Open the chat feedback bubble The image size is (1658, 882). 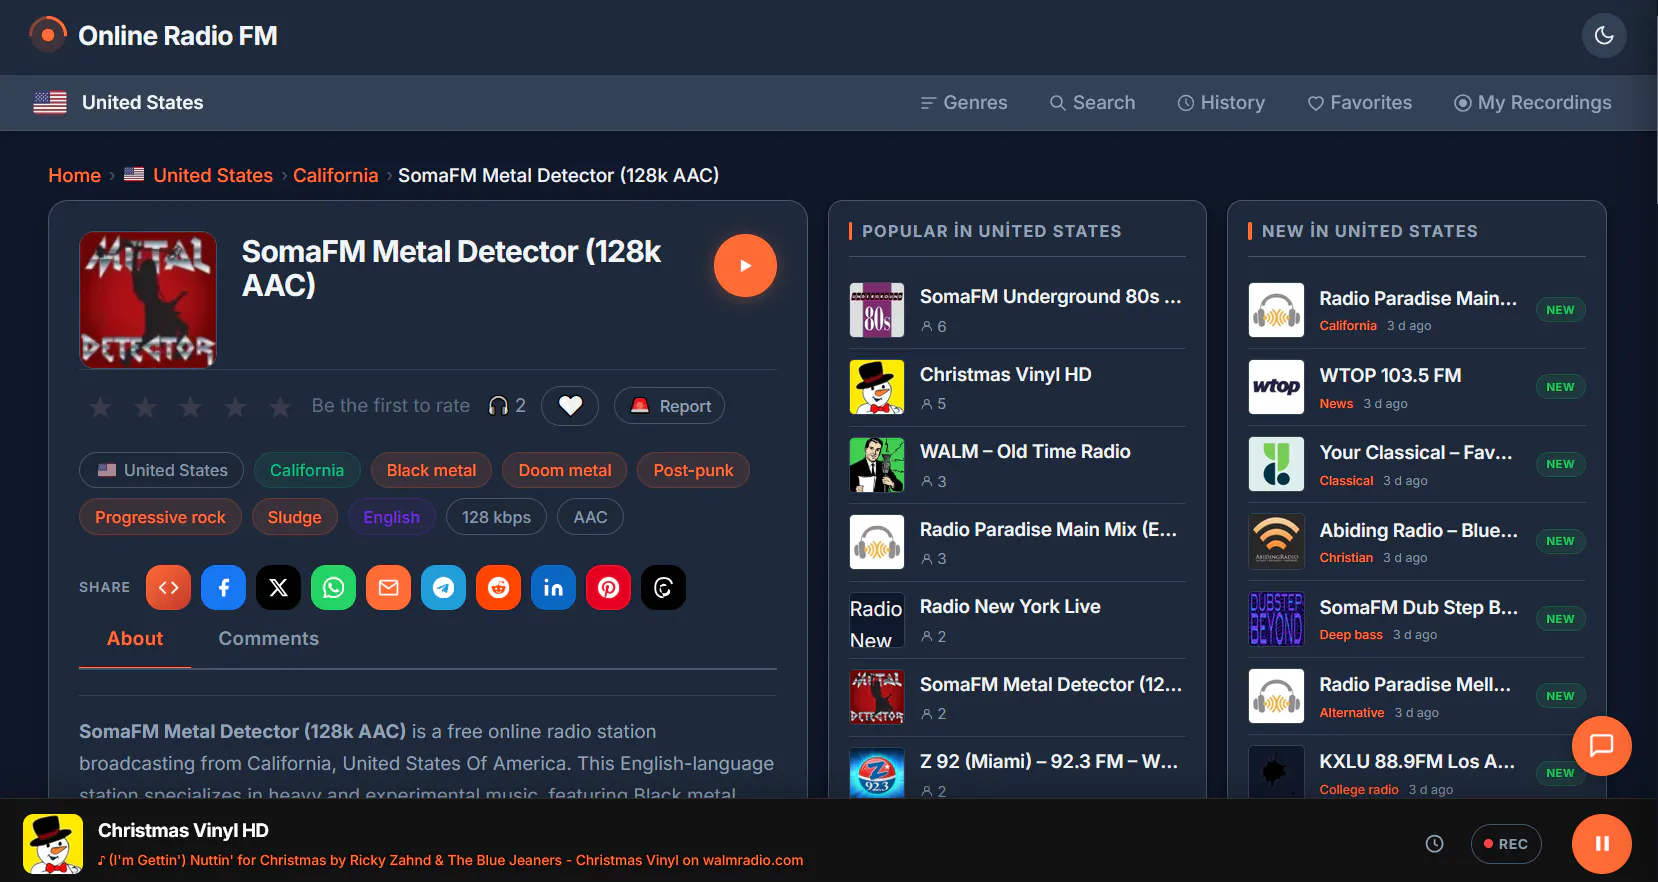[x=1601, y=745]
